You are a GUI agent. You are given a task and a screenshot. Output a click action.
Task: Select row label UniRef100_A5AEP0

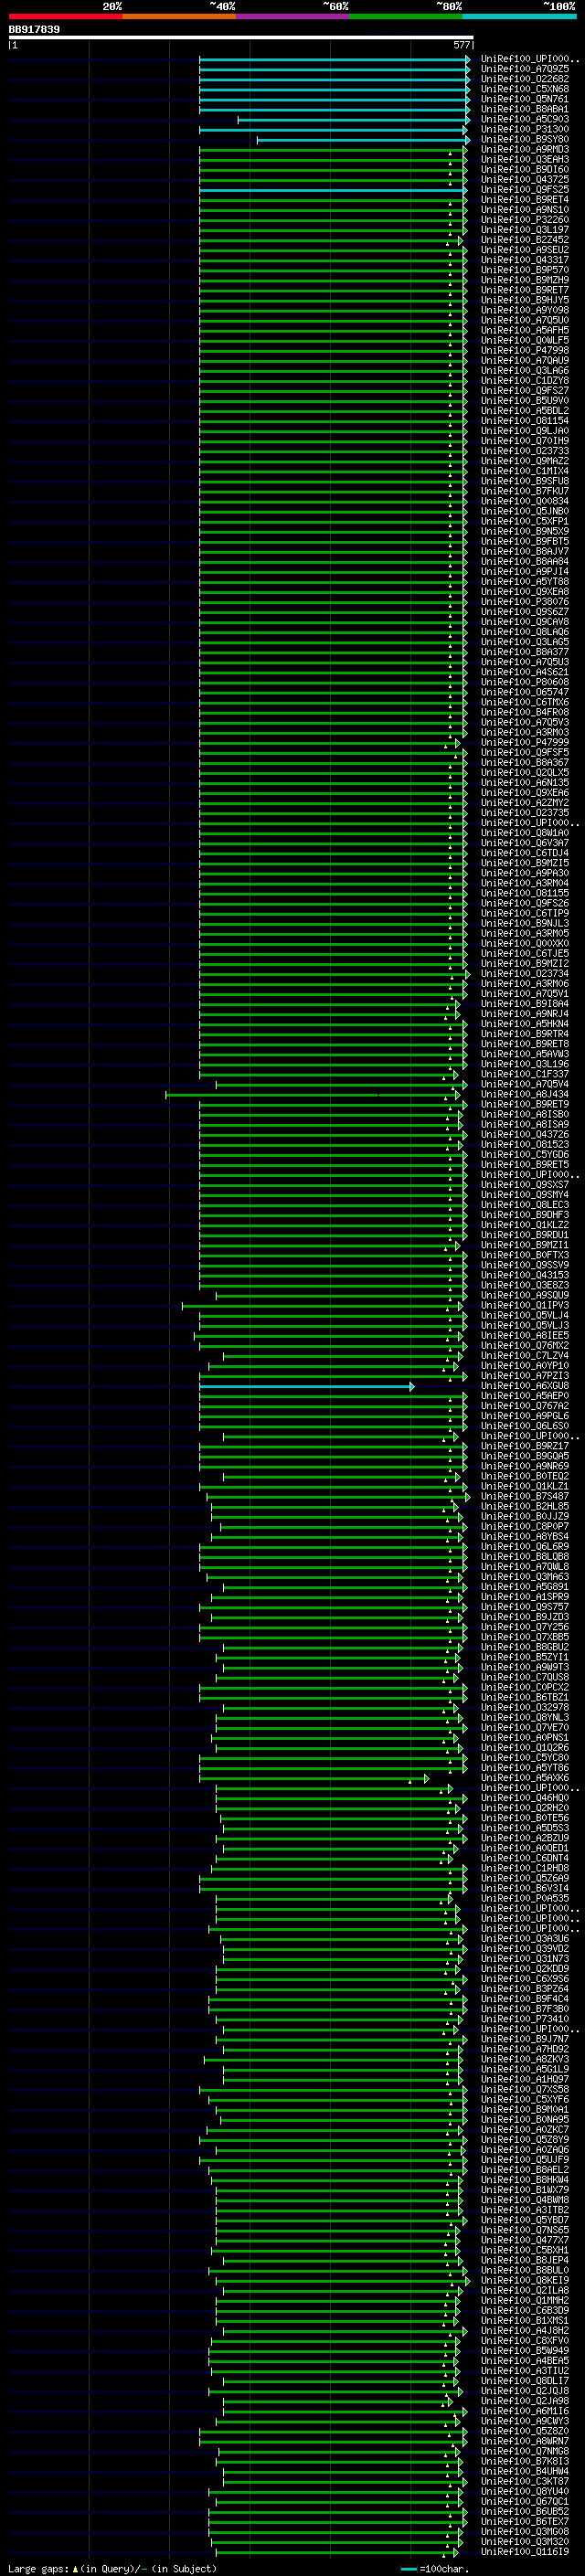525,1396
